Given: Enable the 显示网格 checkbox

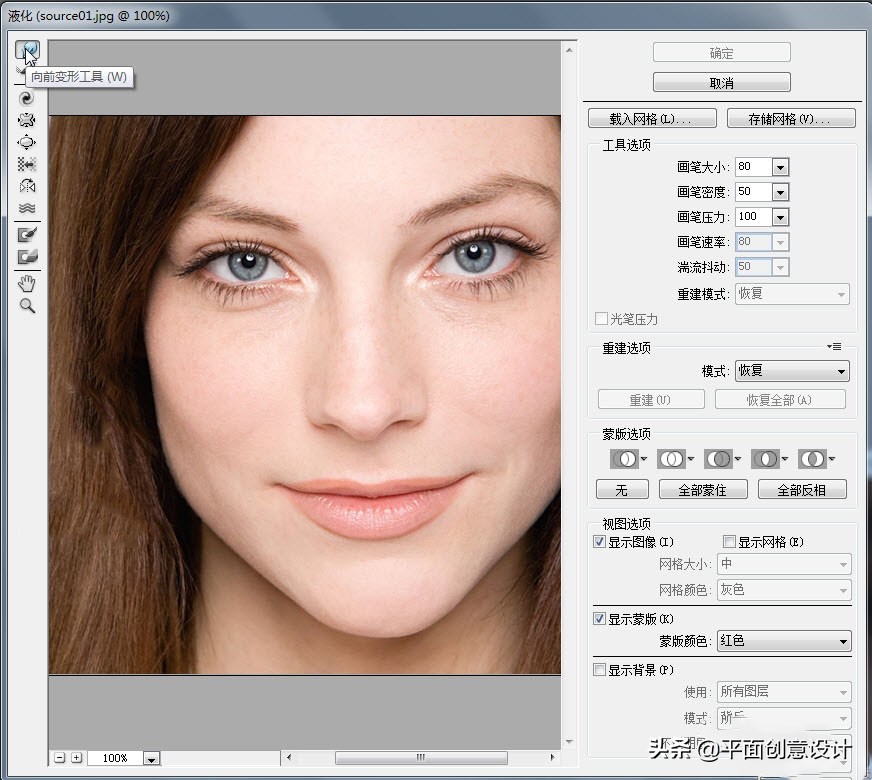Looking at the screenshot, I should (x=729, y=542).
